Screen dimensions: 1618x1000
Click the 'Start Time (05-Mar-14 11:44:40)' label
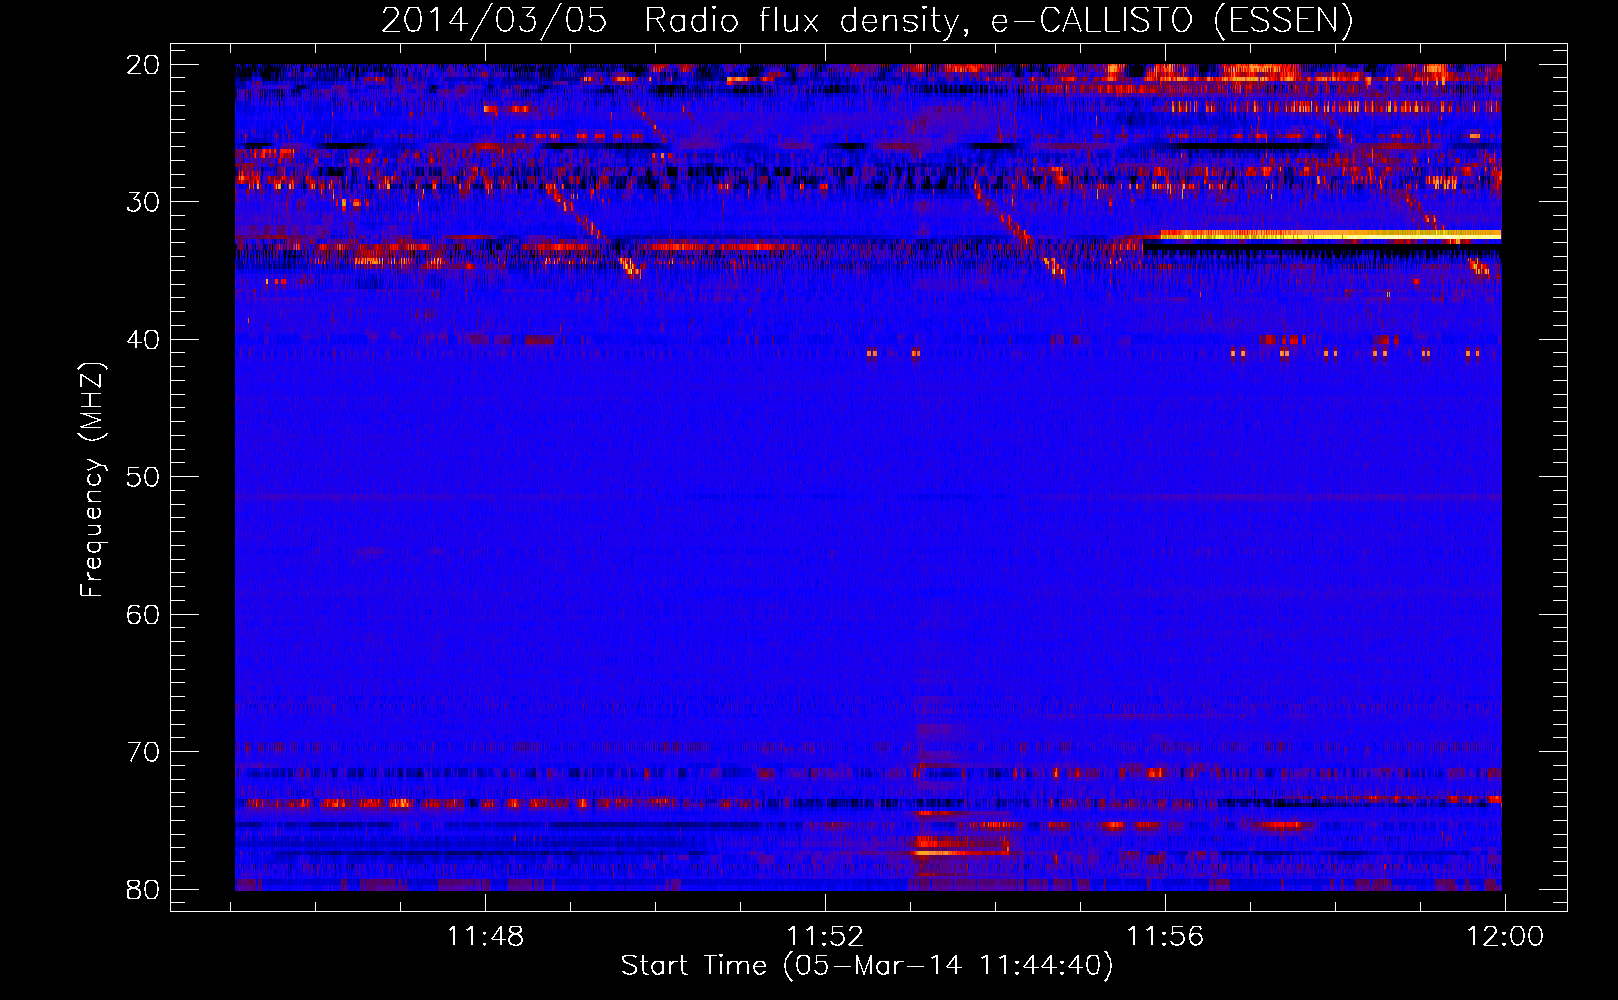867,965
